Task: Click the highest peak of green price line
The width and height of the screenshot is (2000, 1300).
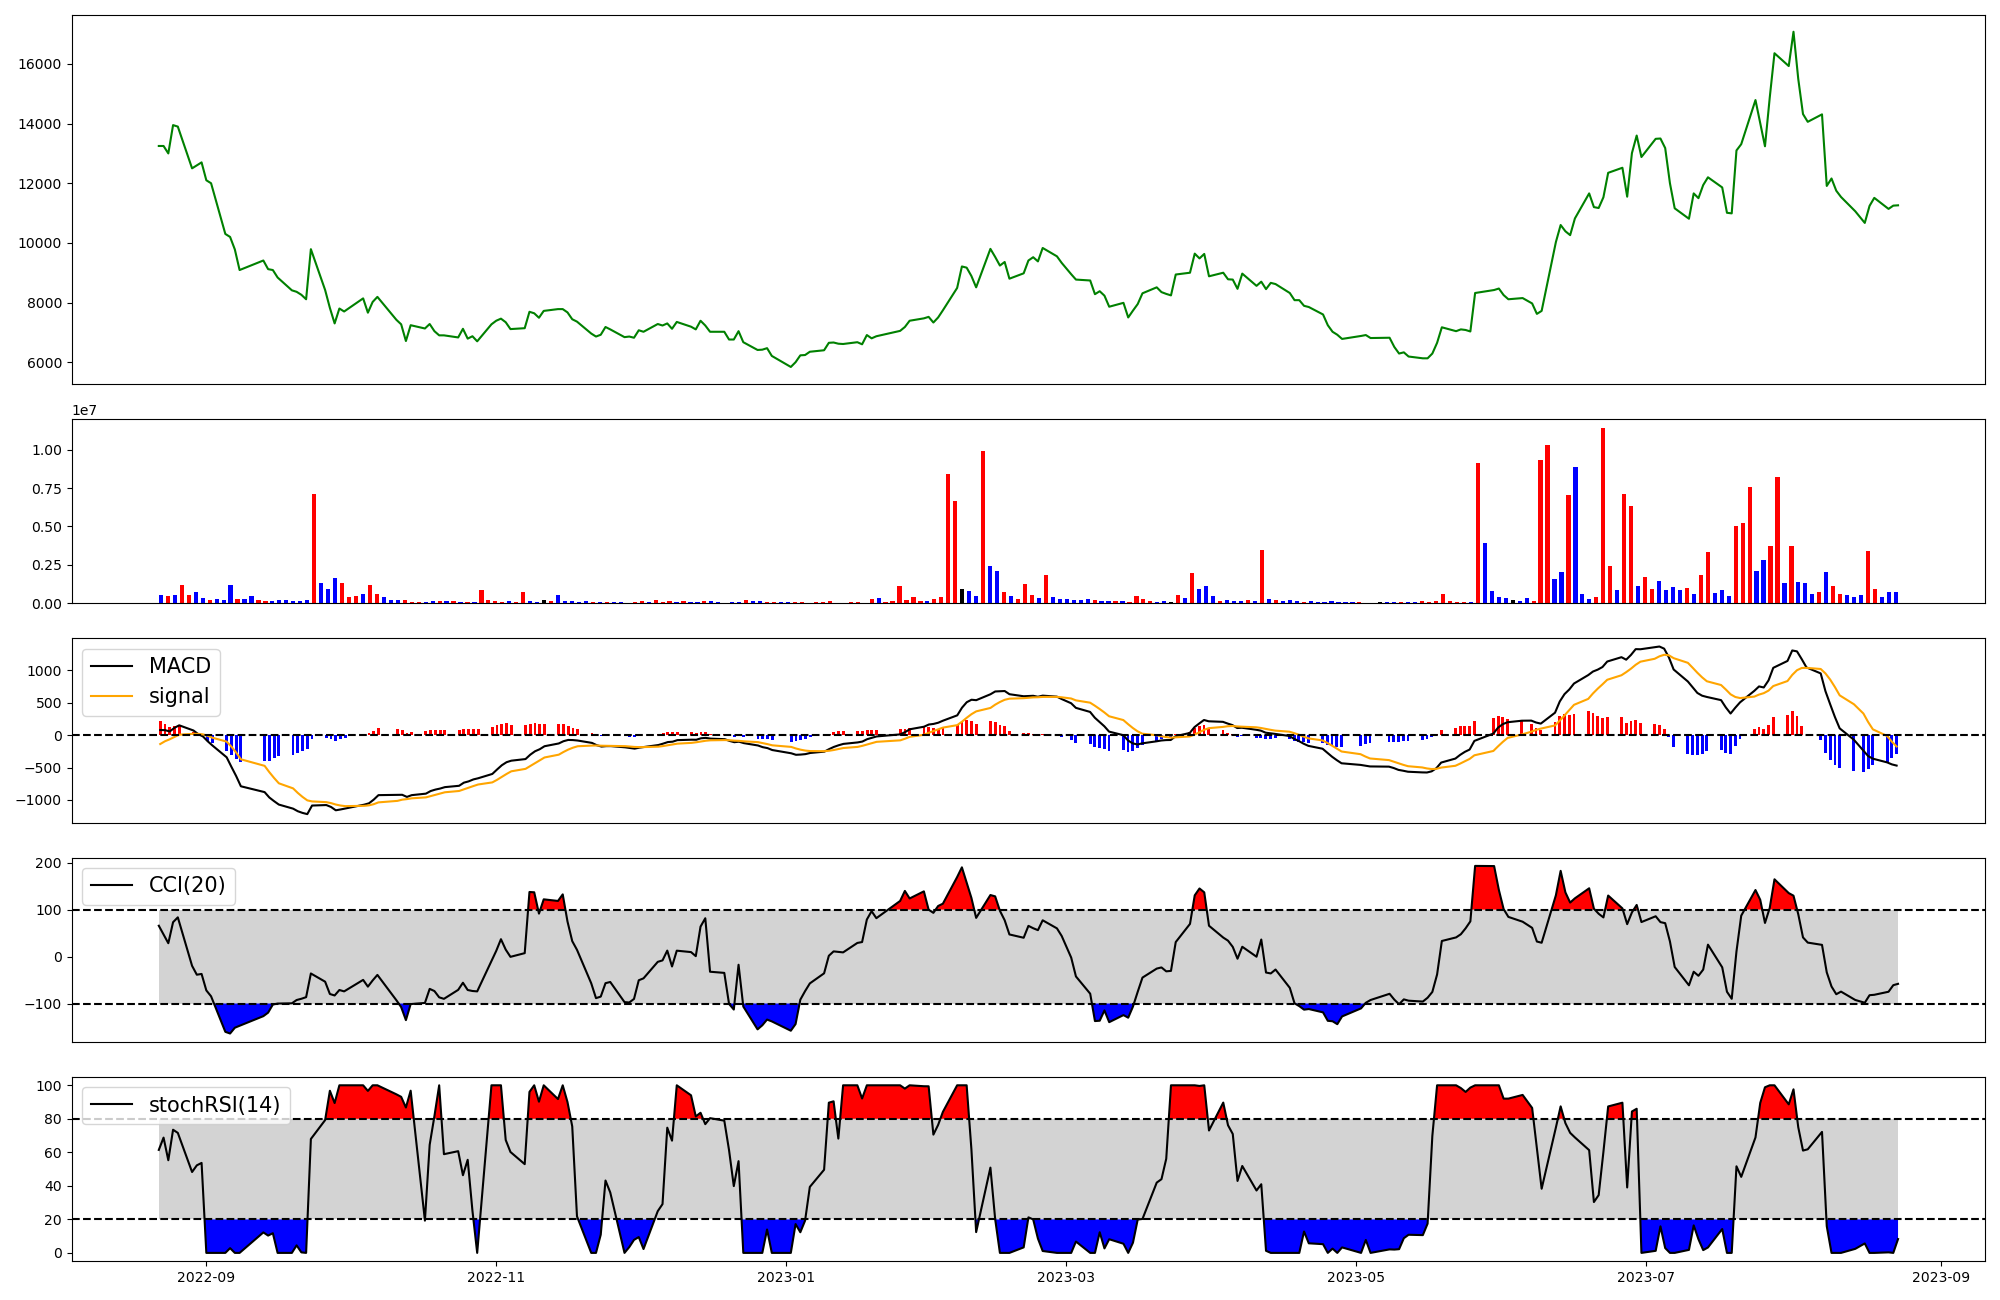Action: pyautogui.click(x=1793, y=33)
